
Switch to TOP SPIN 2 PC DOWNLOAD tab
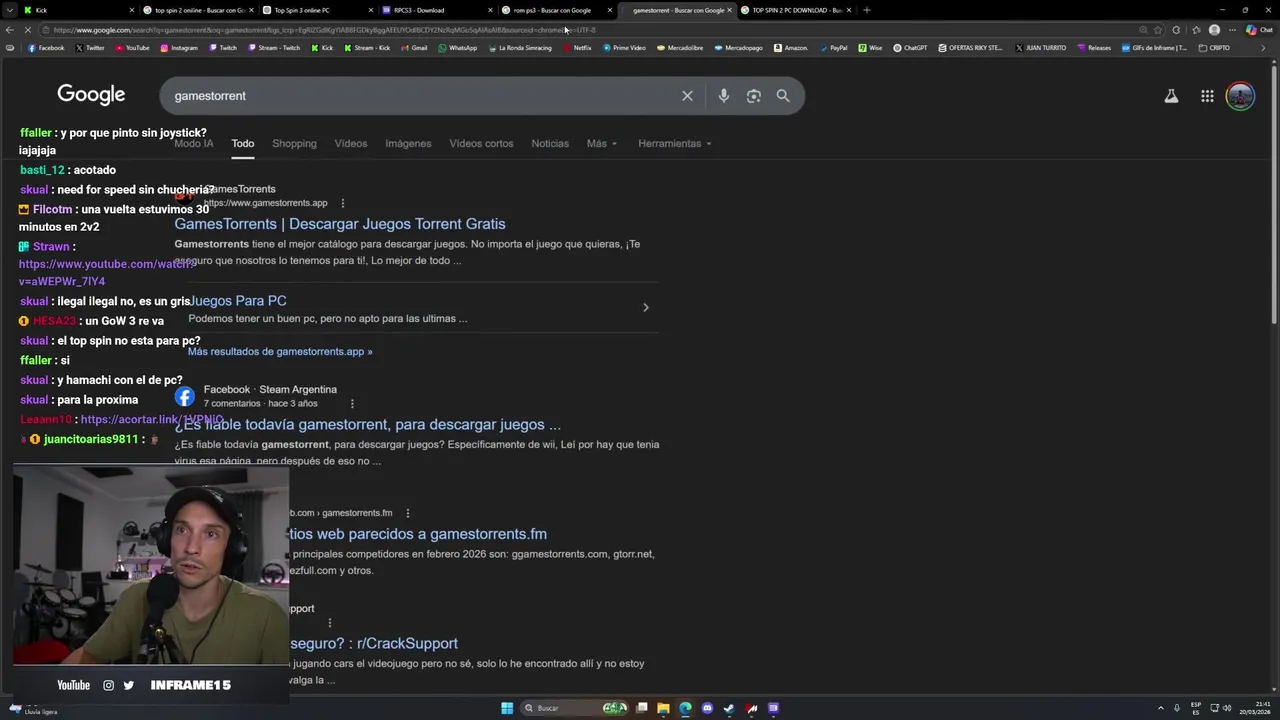(x=795, y=10)
